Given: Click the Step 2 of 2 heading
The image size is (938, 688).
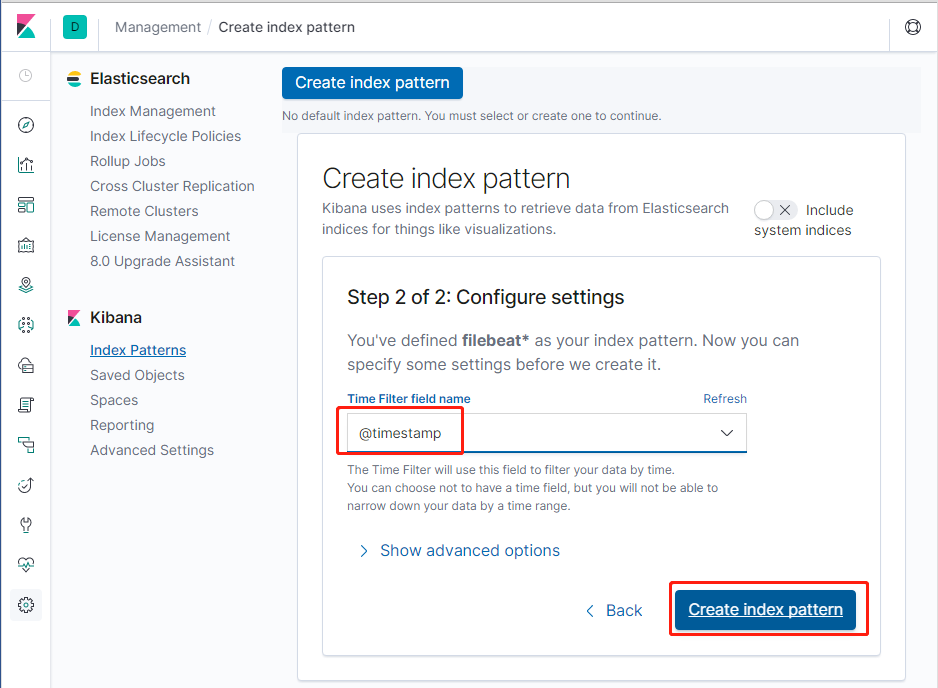Looking at the screenshot, I should (486, 297).
